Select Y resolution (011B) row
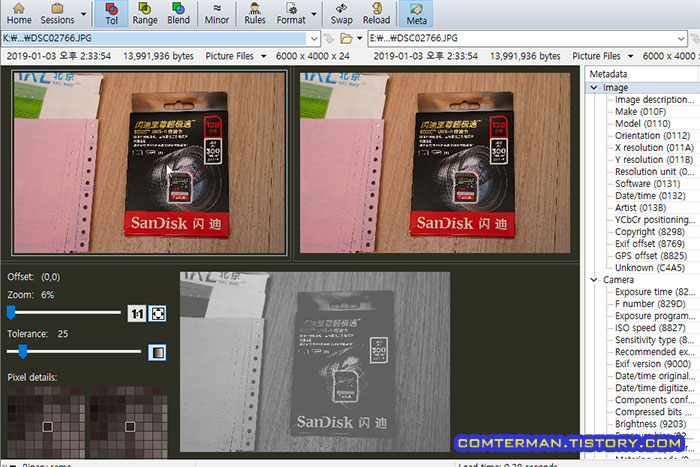The height and width of the screenshot is (467, 700). 654,160
